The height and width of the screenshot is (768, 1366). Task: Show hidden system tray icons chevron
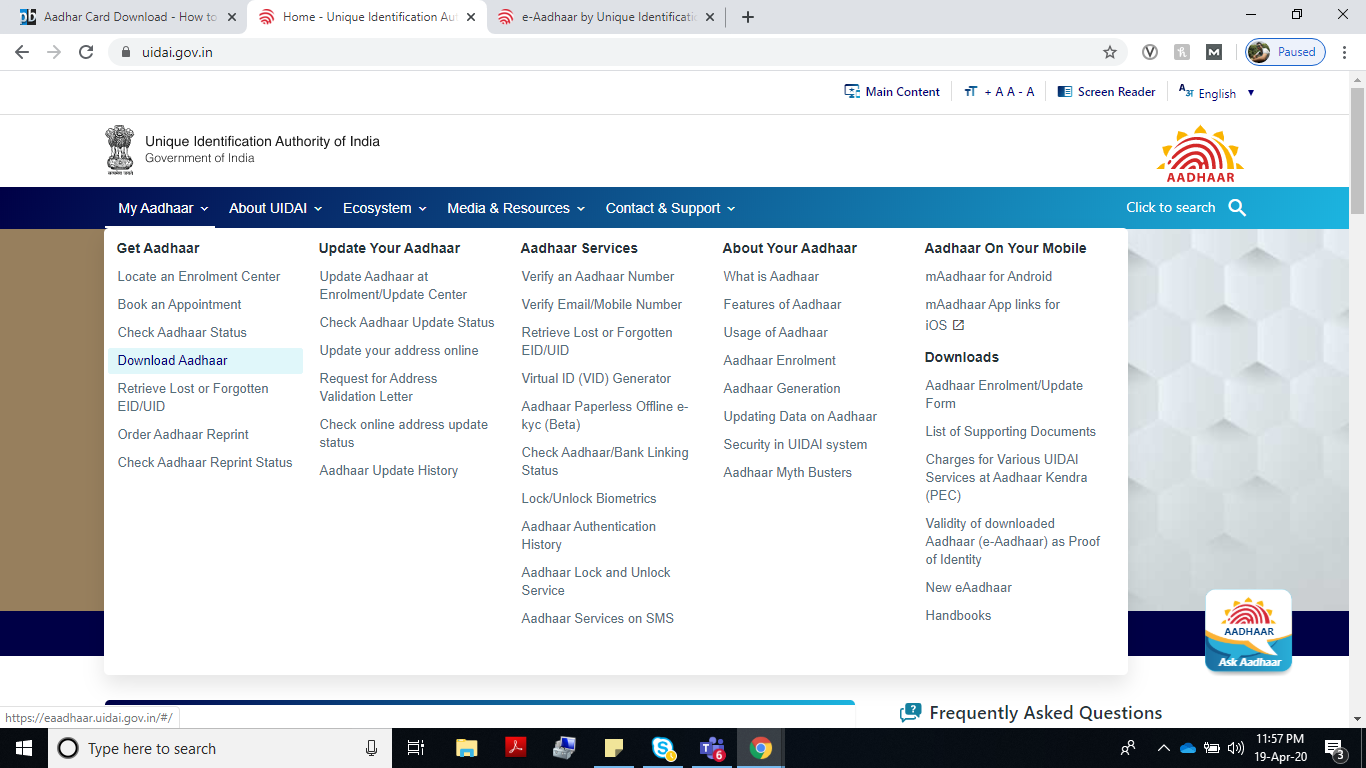(1163, 748)
